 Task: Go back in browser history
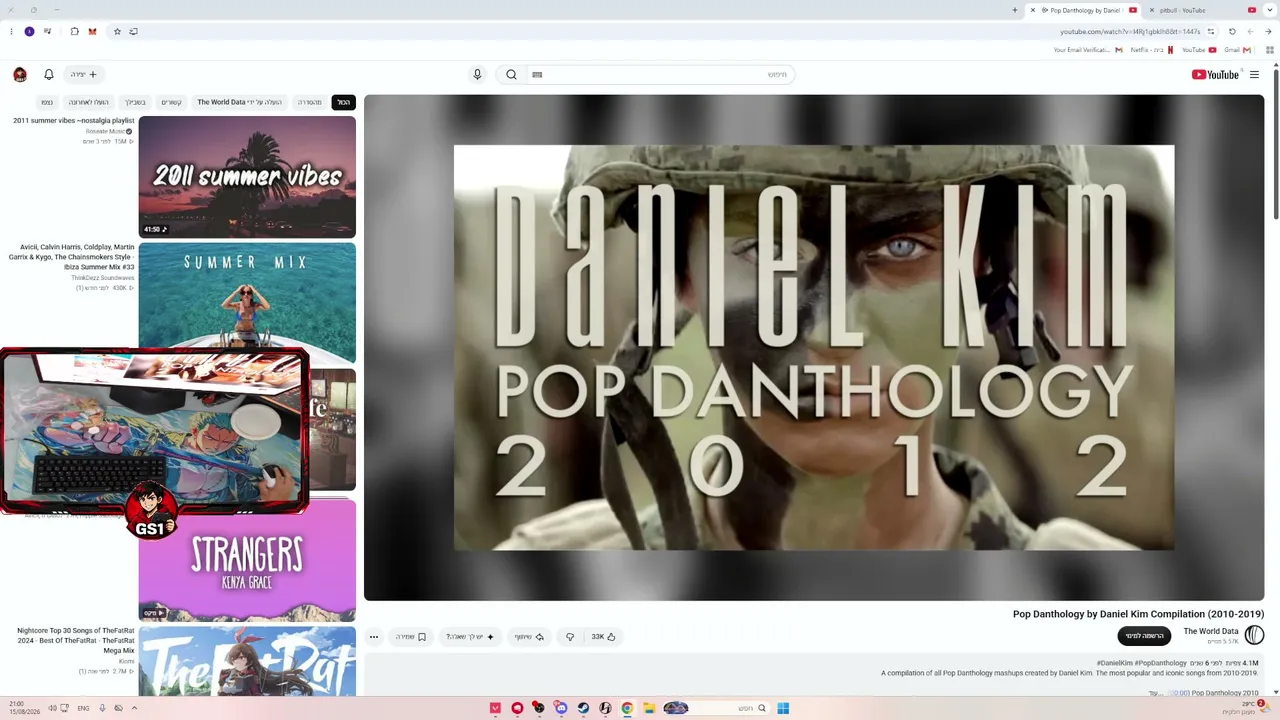point(1268,31)
